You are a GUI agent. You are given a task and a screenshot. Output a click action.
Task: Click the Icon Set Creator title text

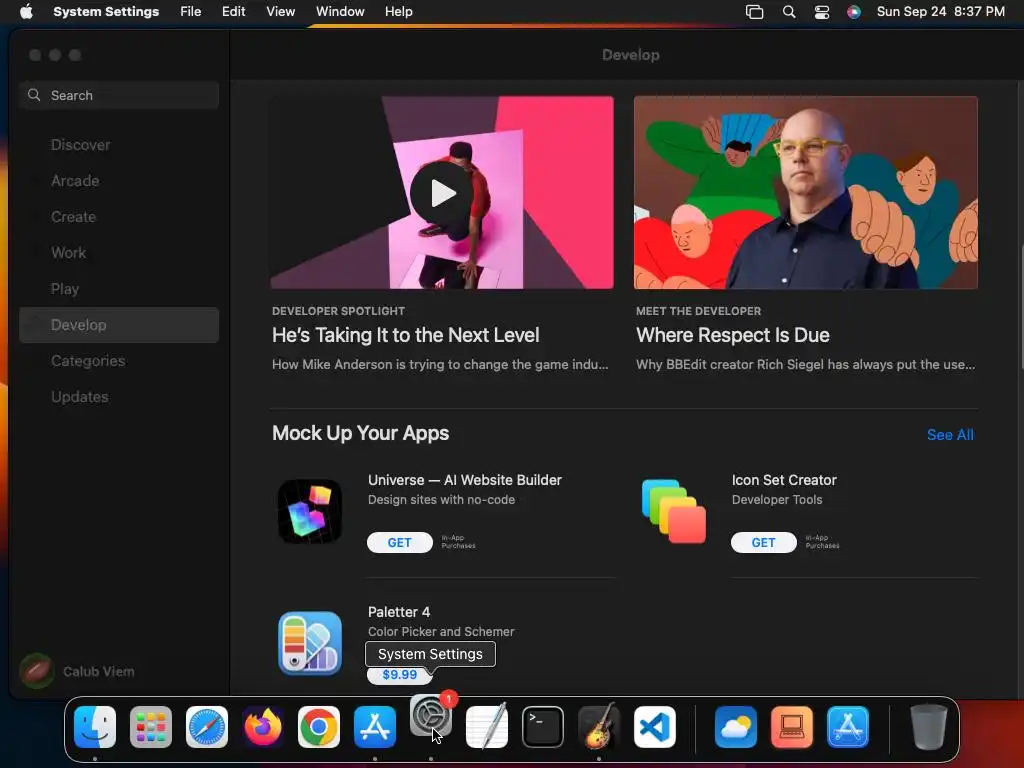tap(784, 480)
